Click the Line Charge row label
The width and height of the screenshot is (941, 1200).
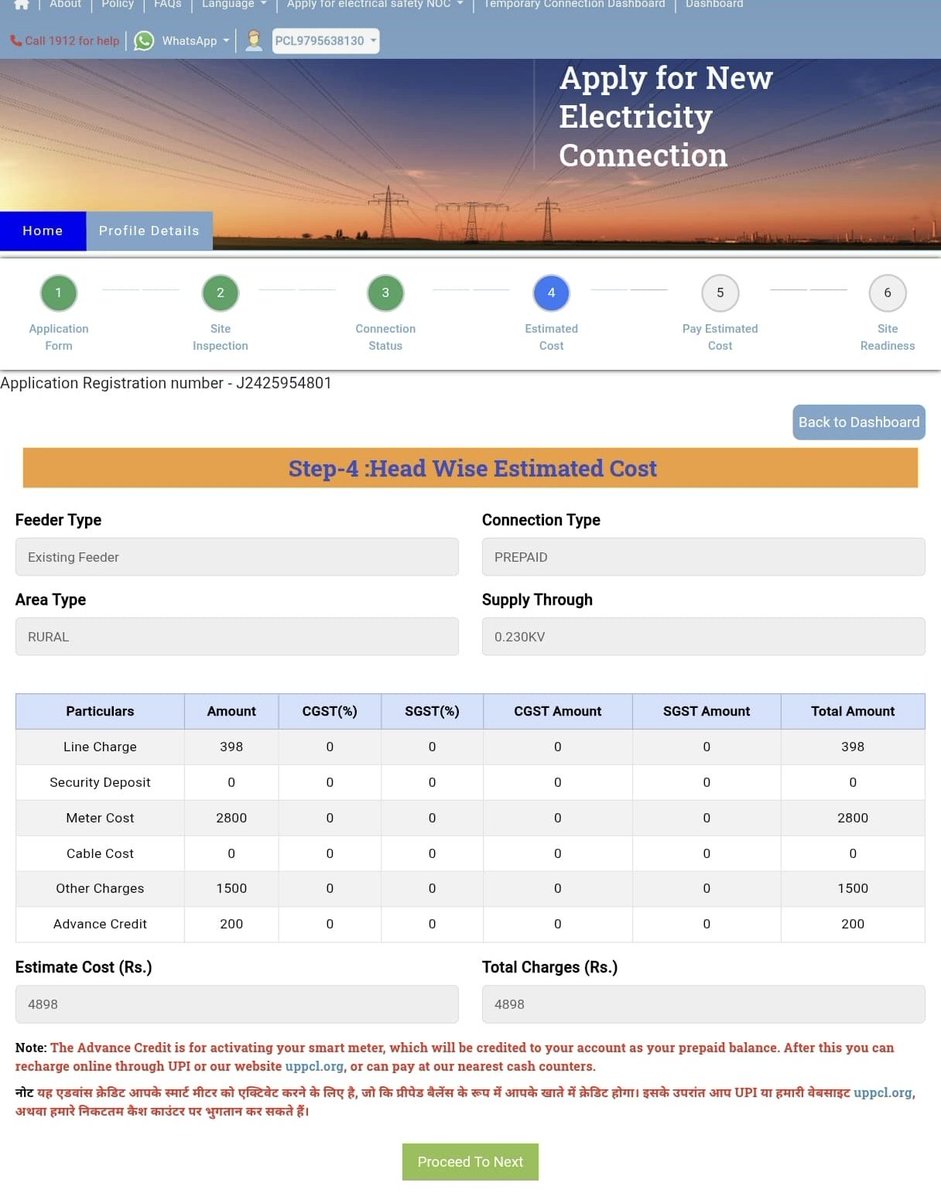100,747
